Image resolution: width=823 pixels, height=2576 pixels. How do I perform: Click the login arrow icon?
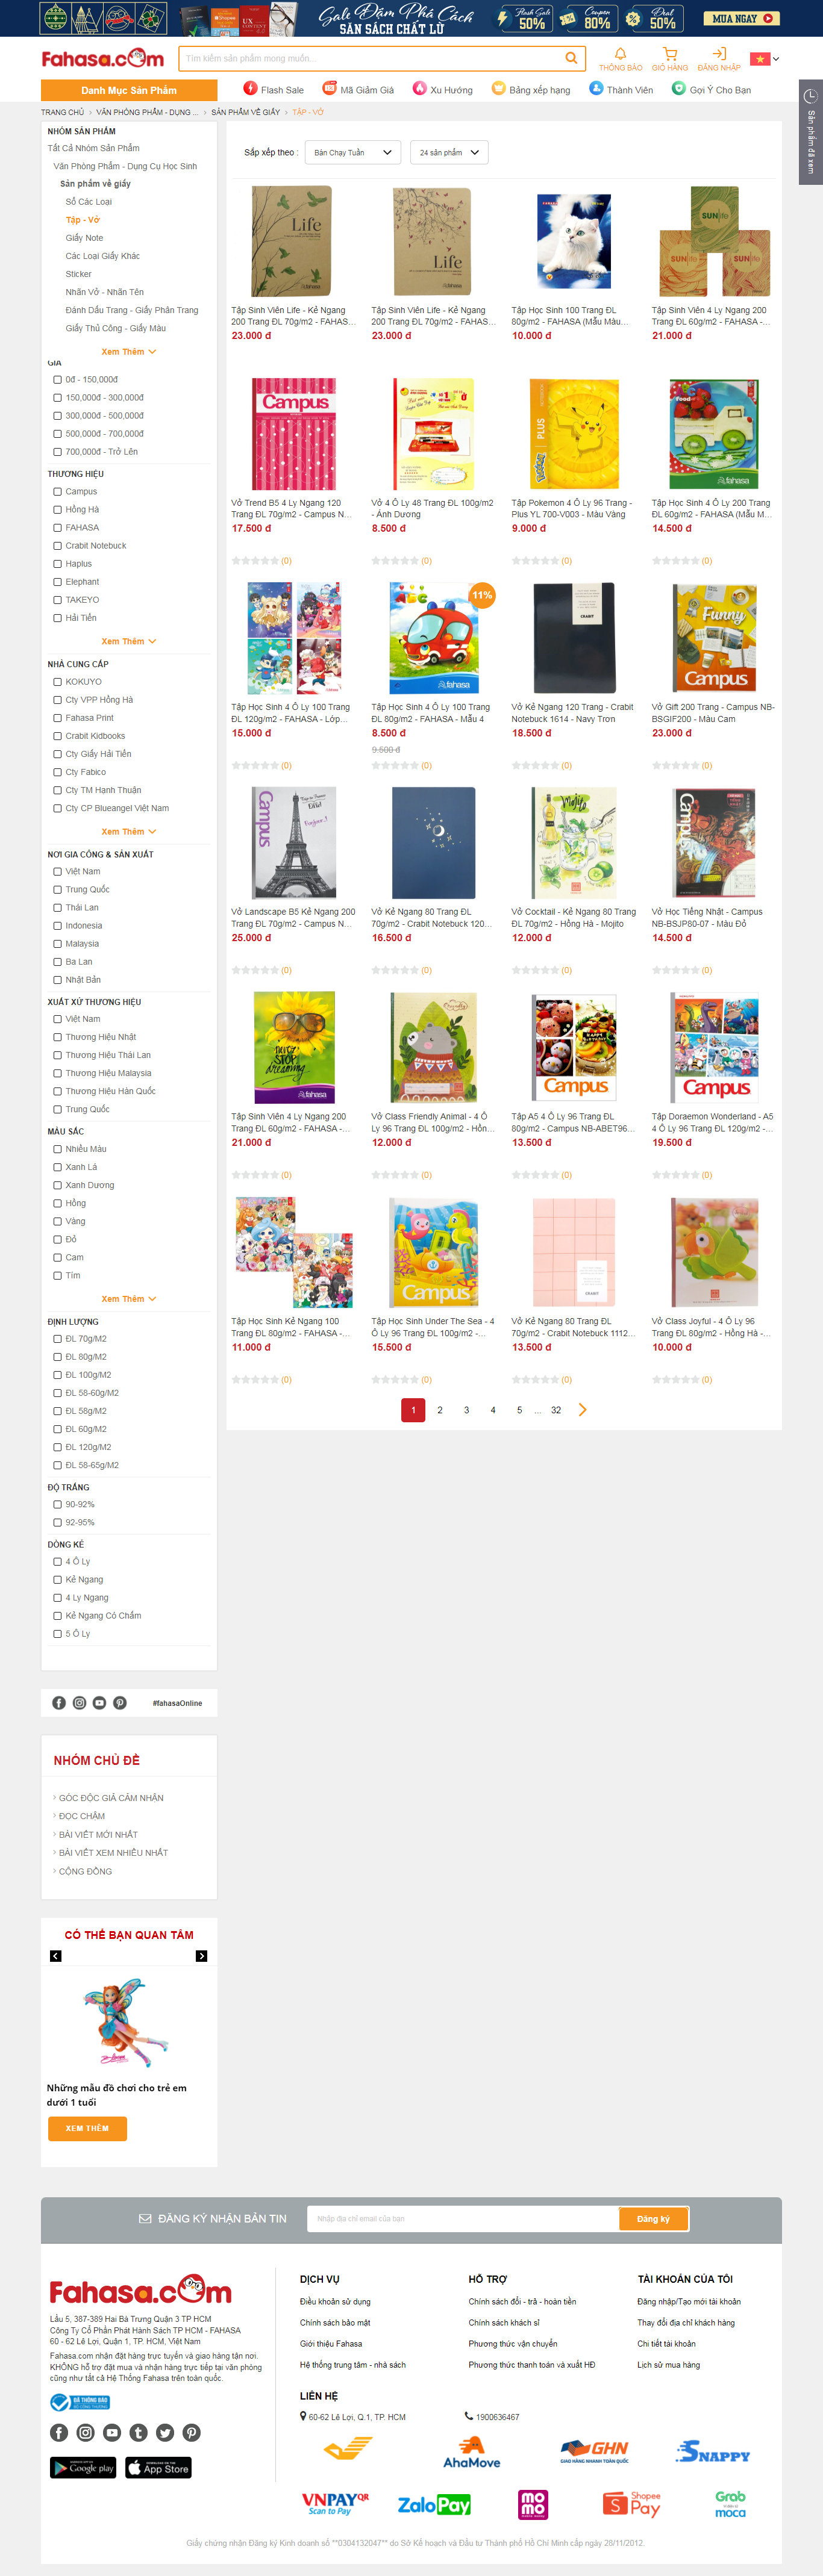pyautogui.click(x=719, y=54)
